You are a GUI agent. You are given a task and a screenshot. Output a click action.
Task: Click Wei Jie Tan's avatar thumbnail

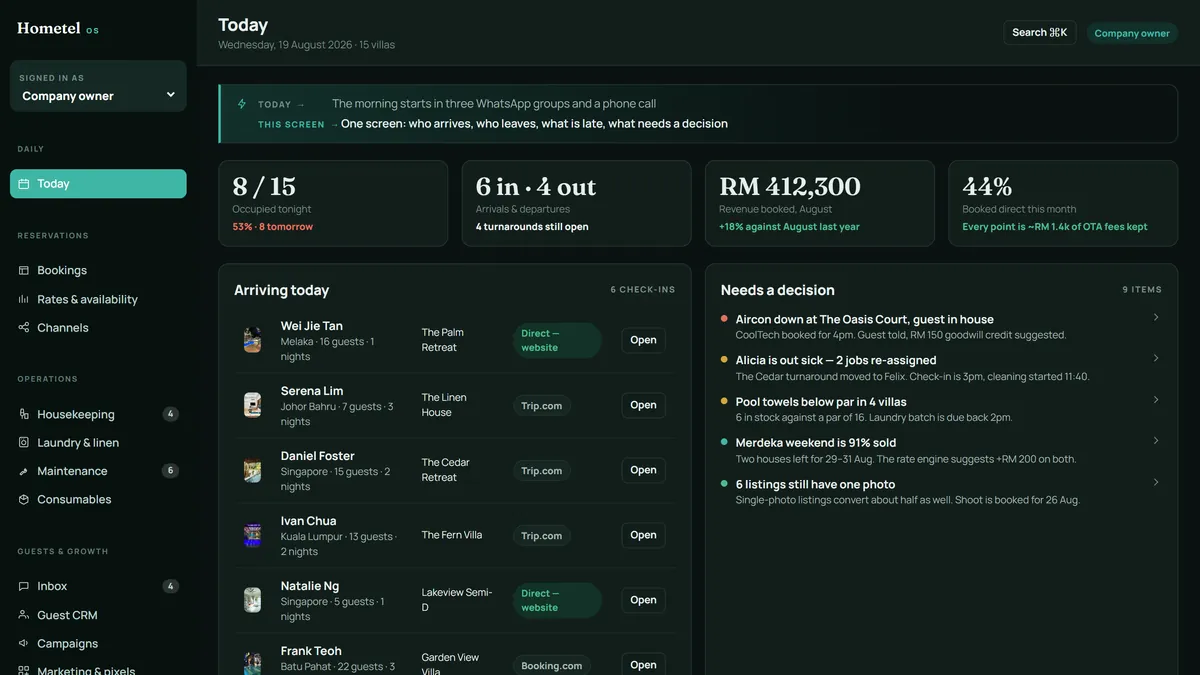[253, 340]
